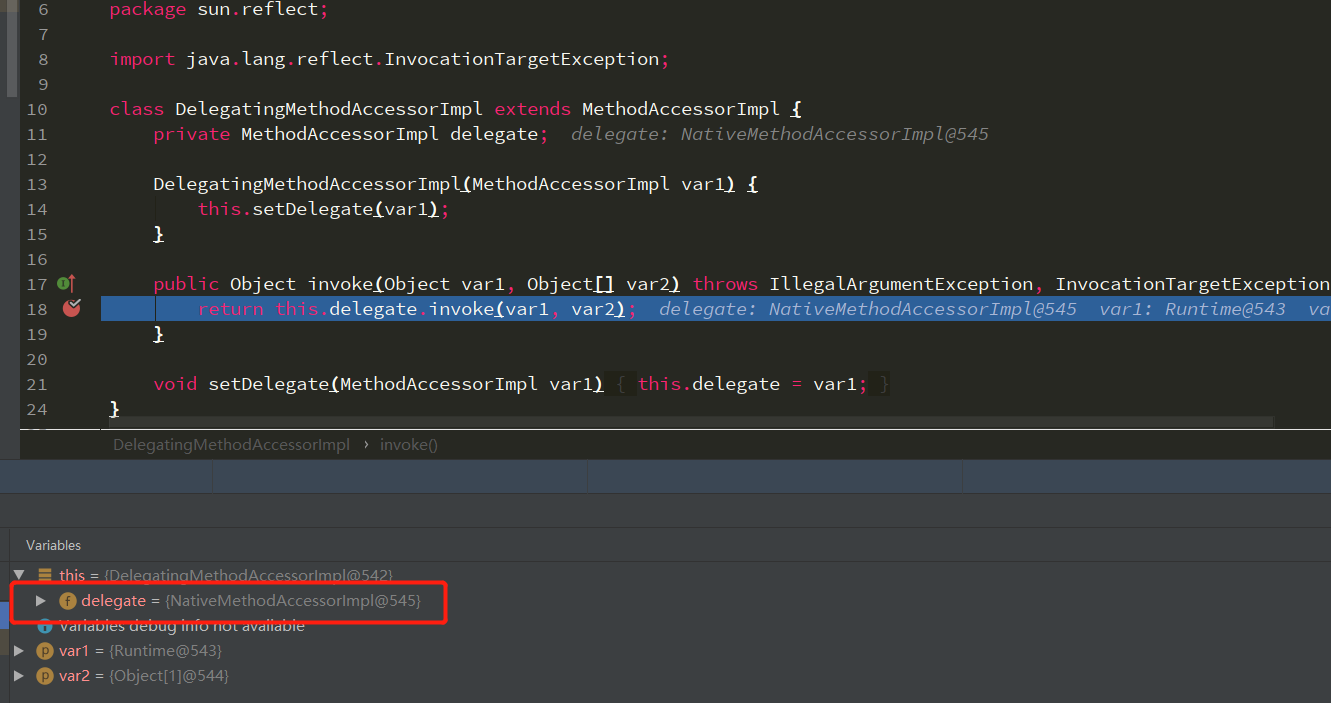This screenshot has width=1331, height=703.
Task: Click the public Object invoke method signature
Action: click(741, 284)
